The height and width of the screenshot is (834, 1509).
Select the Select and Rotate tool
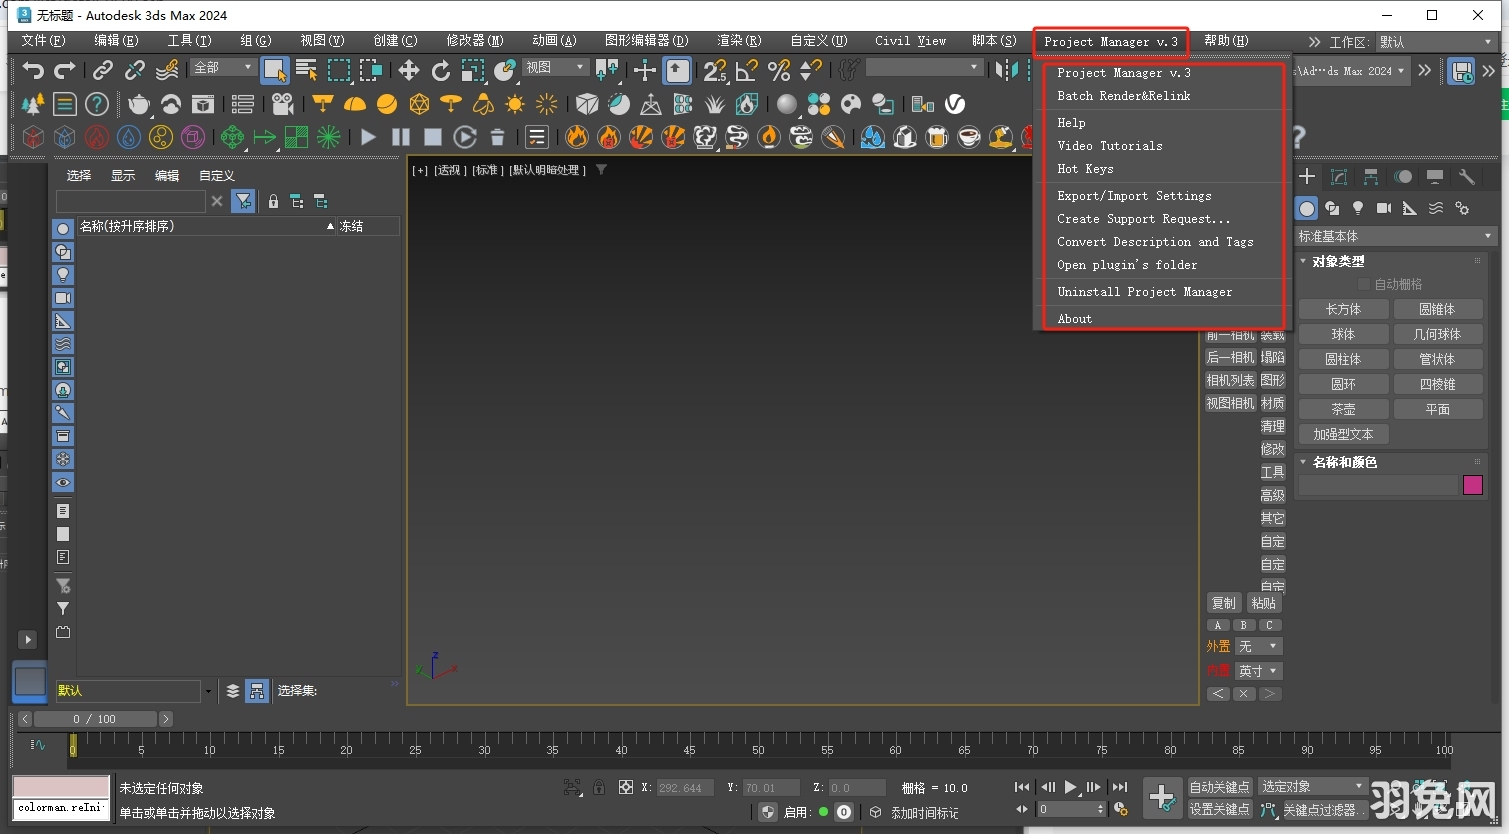(x=440, y=70)
